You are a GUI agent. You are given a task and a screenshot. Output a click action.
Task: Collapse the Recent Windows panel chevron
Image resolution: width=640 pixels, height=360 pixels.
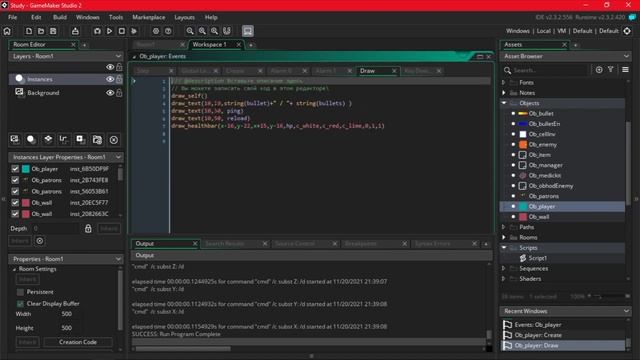click(626, 311)
